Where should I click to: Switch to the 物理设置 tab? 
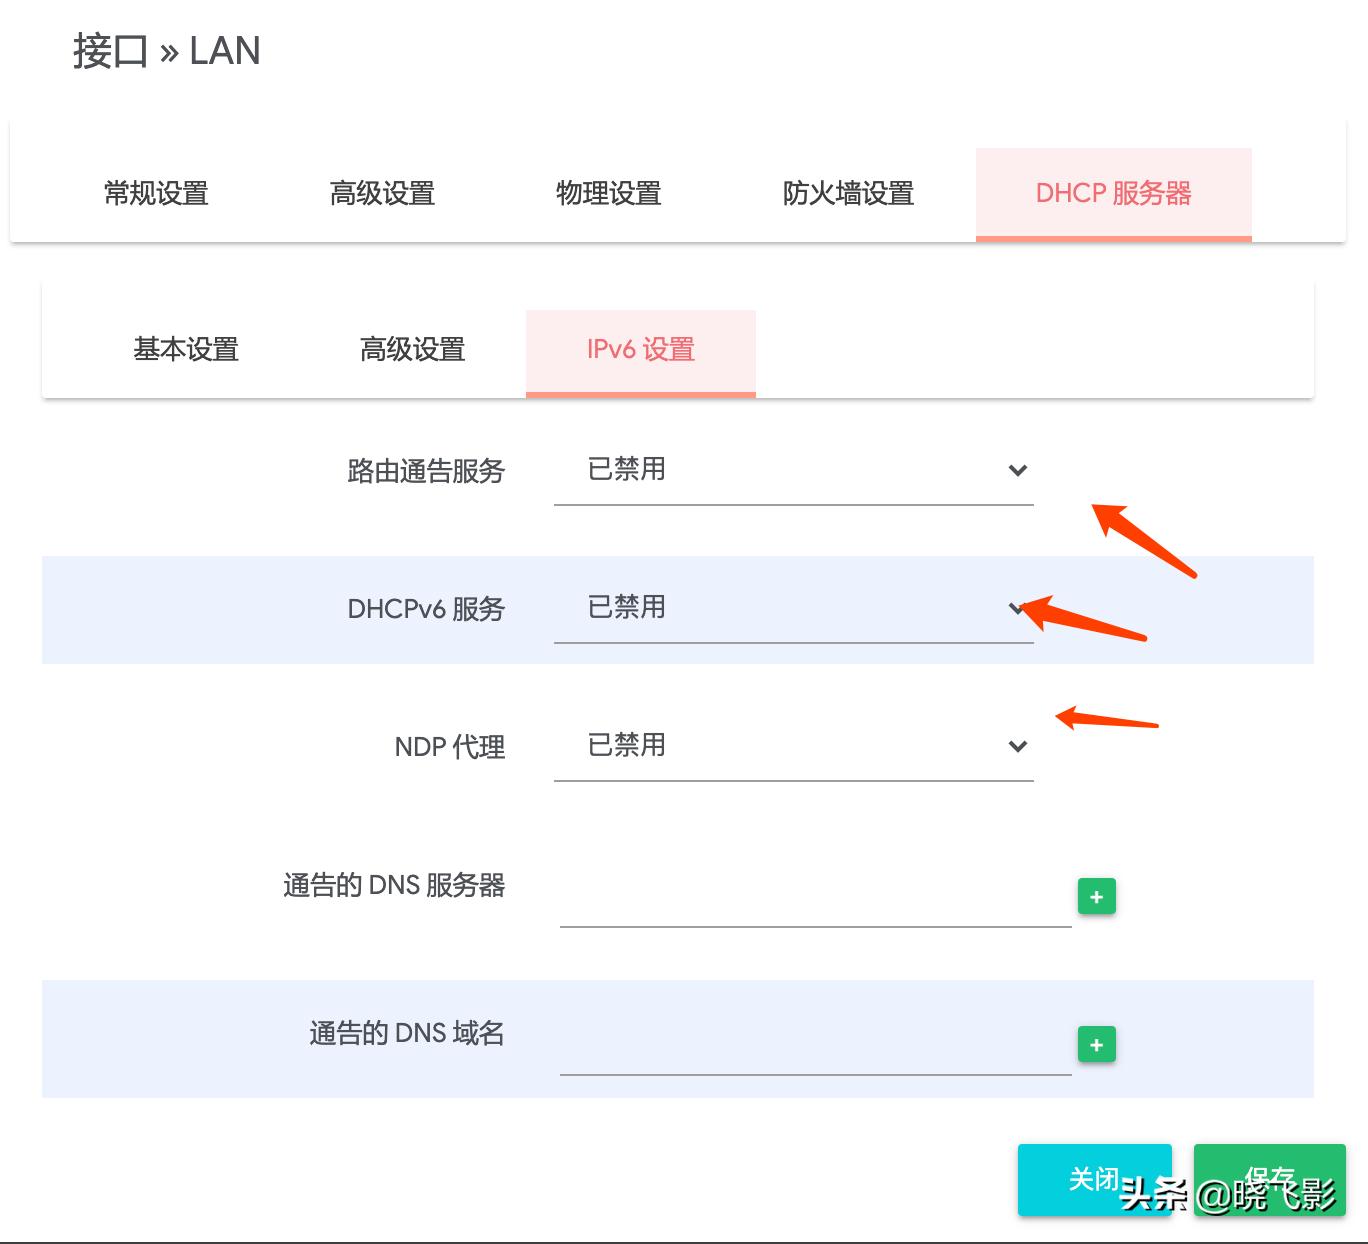[x=607, y=193]
